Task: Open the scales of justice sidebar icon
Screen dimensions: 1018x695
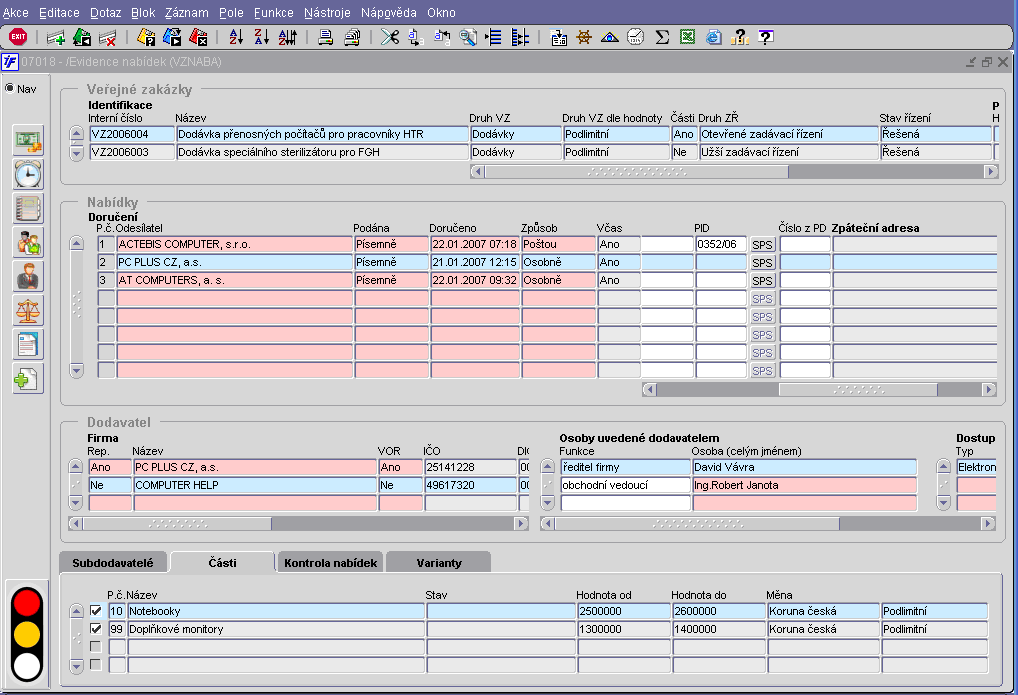Action: (x=28, y=310)
